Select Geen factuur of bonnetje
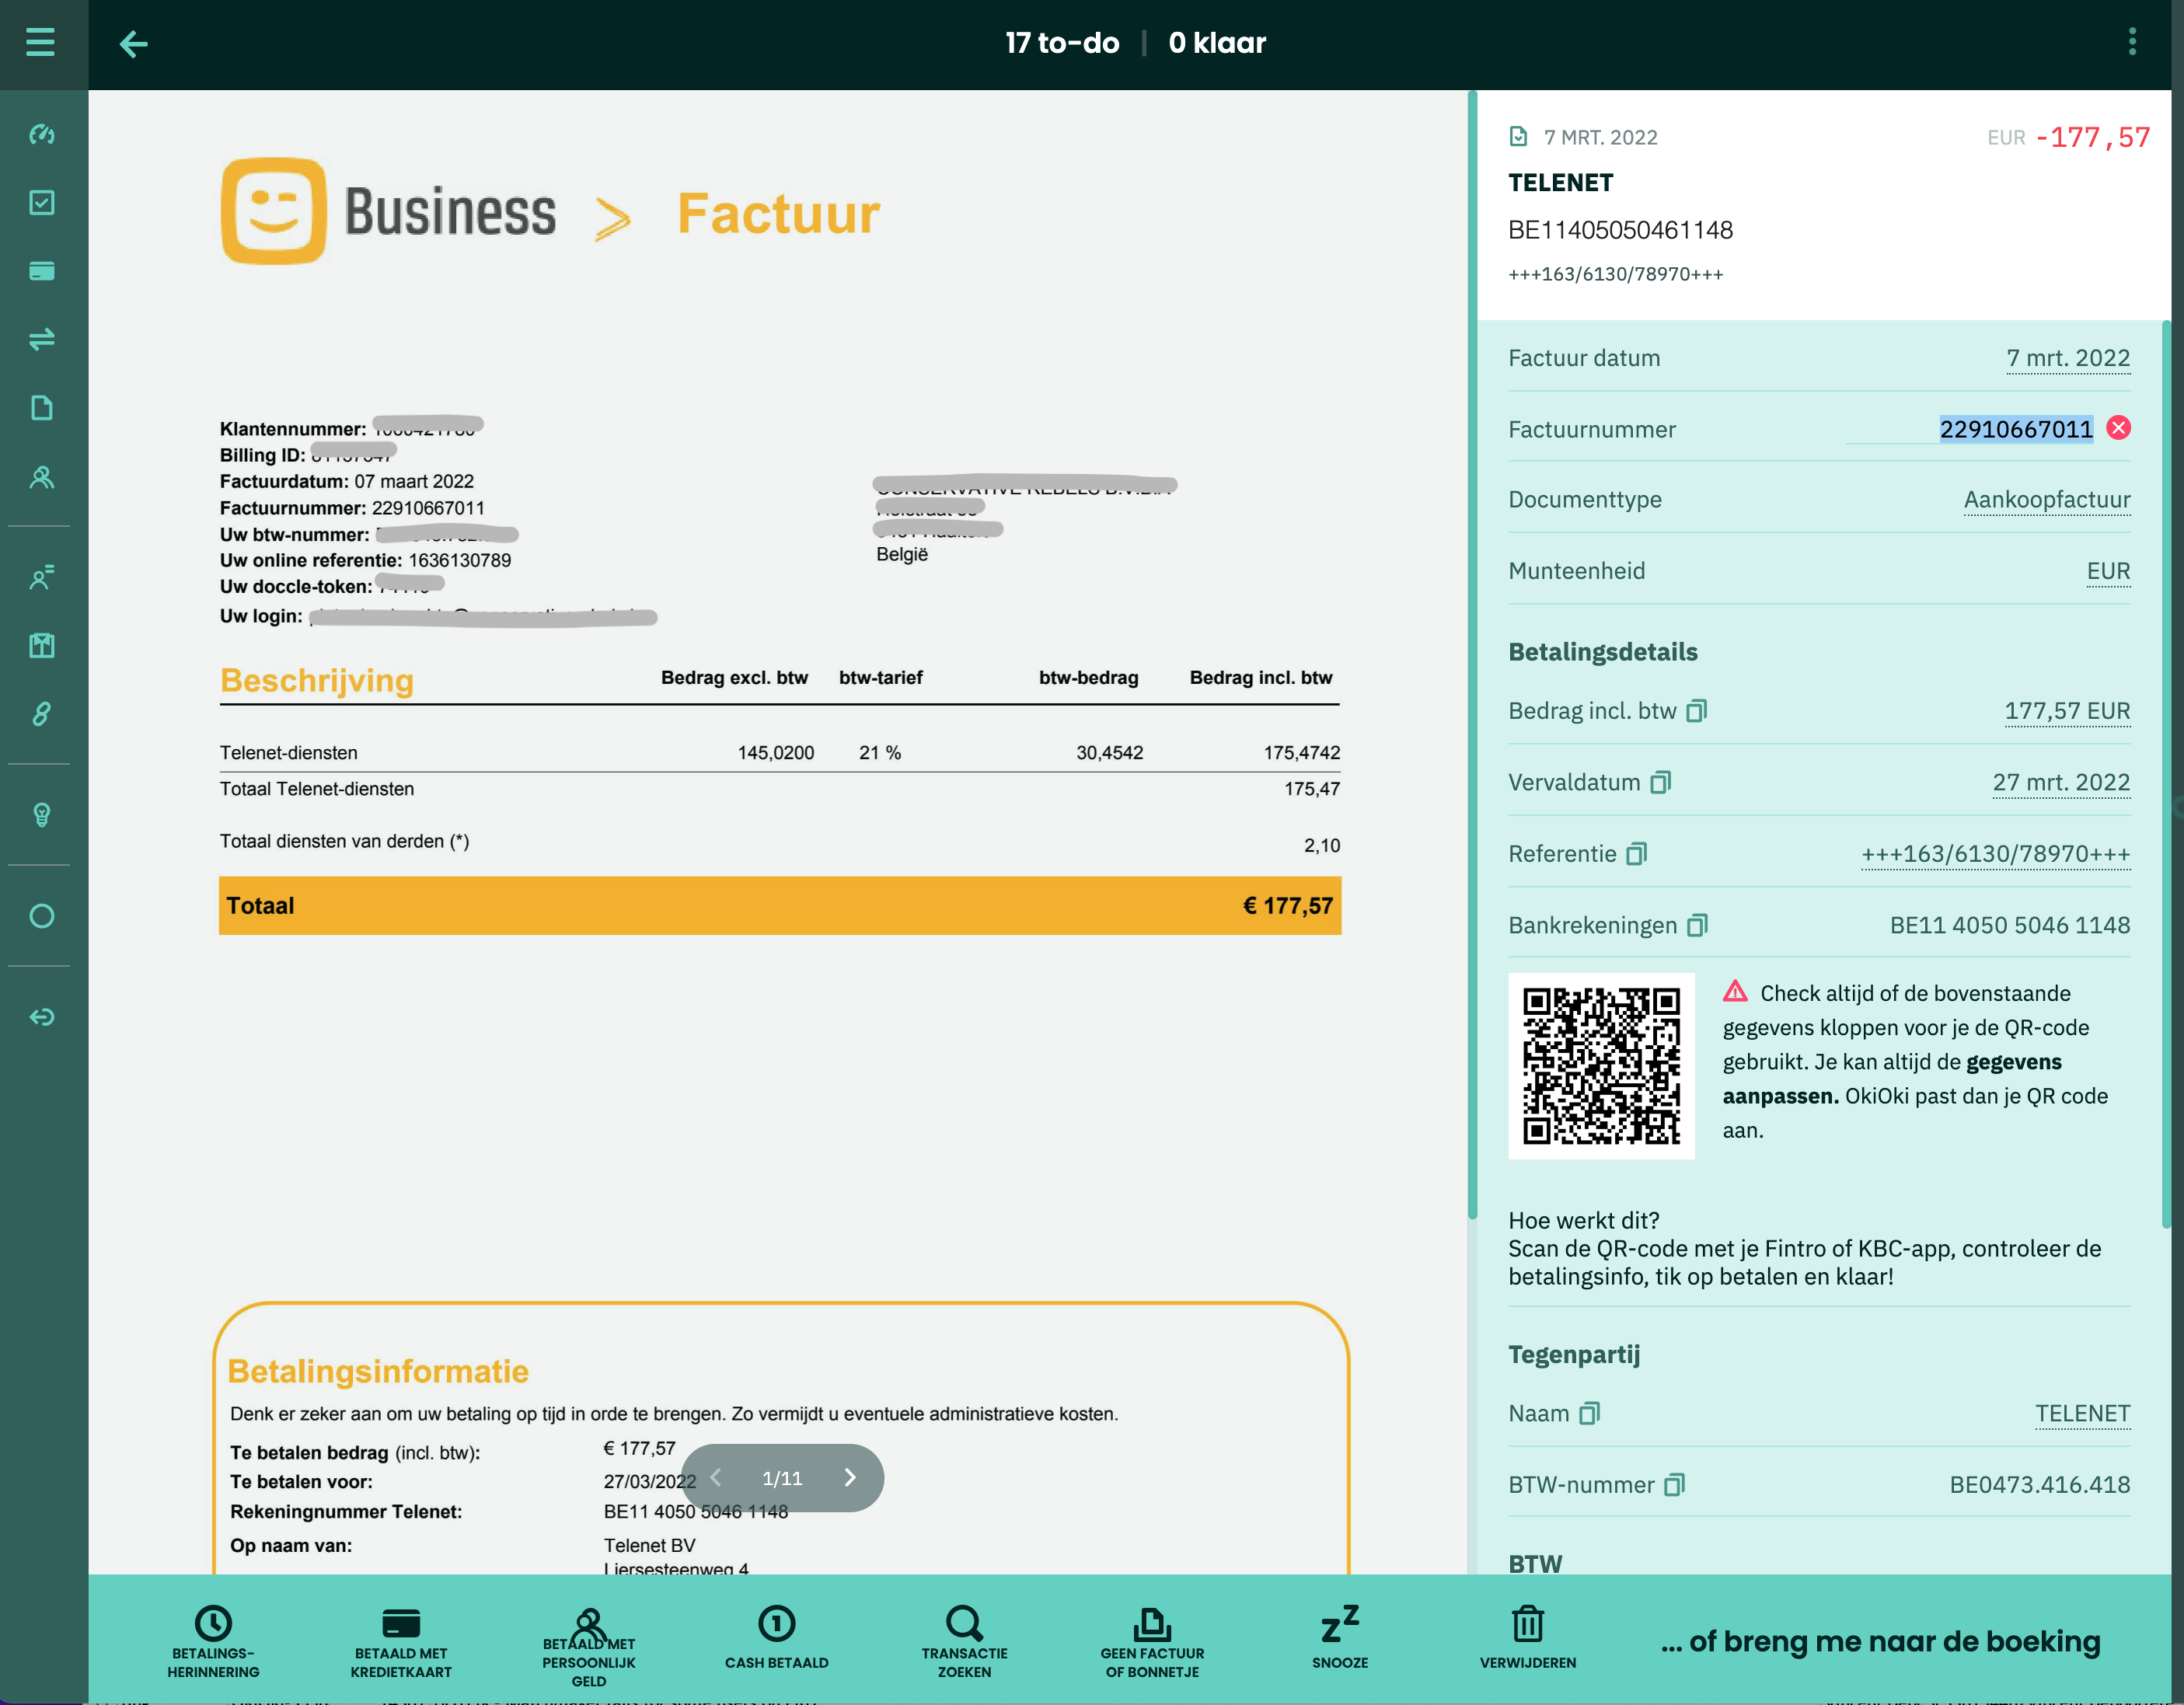Viewport: 2184px width, 1705px height. (1152, 1641)
